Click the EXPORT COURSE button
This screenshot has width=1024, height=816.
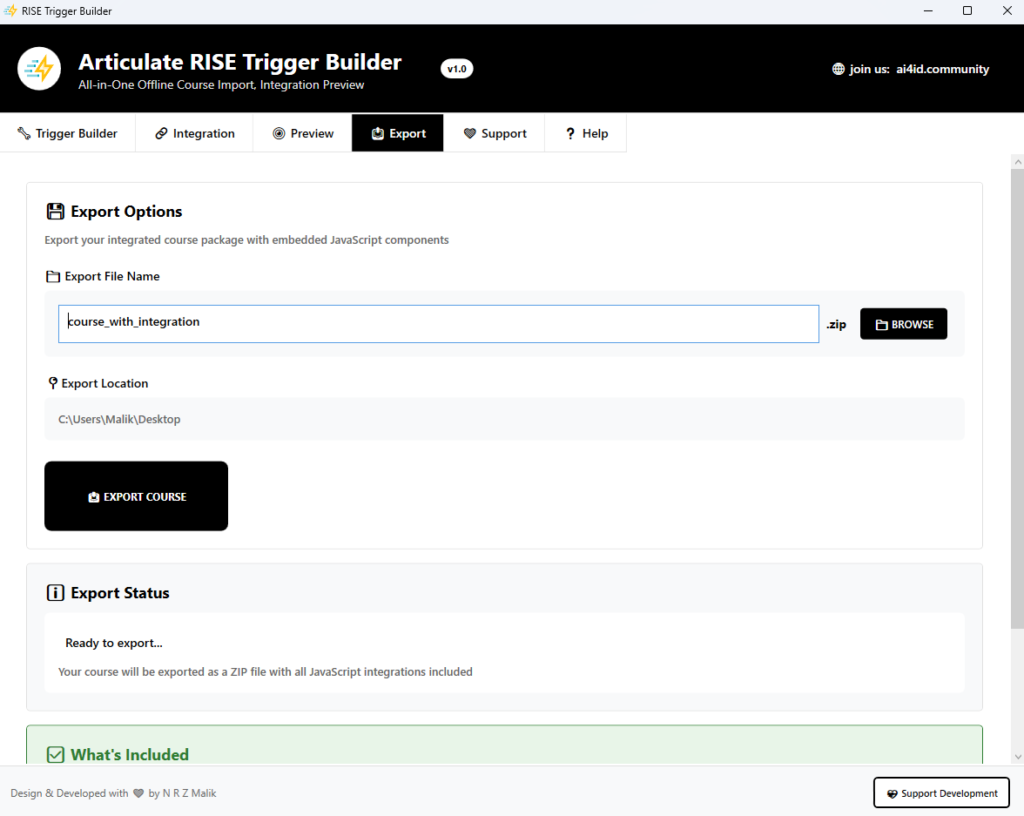click(x=136, y=497)
